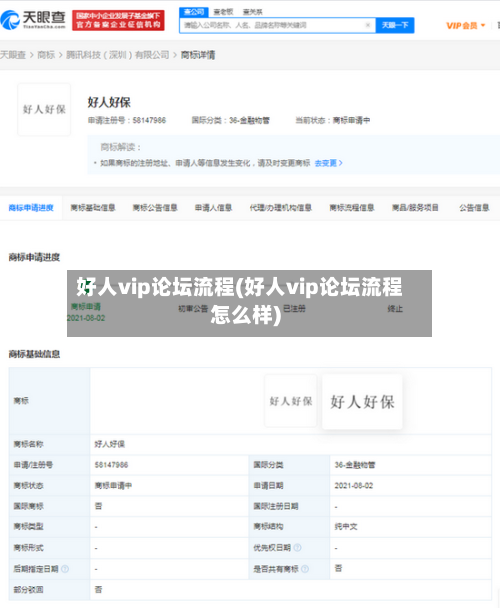Screen dimensions: 500x608
Task: Switch to the 商标公告信息 tab
Action: coord(155,208)
